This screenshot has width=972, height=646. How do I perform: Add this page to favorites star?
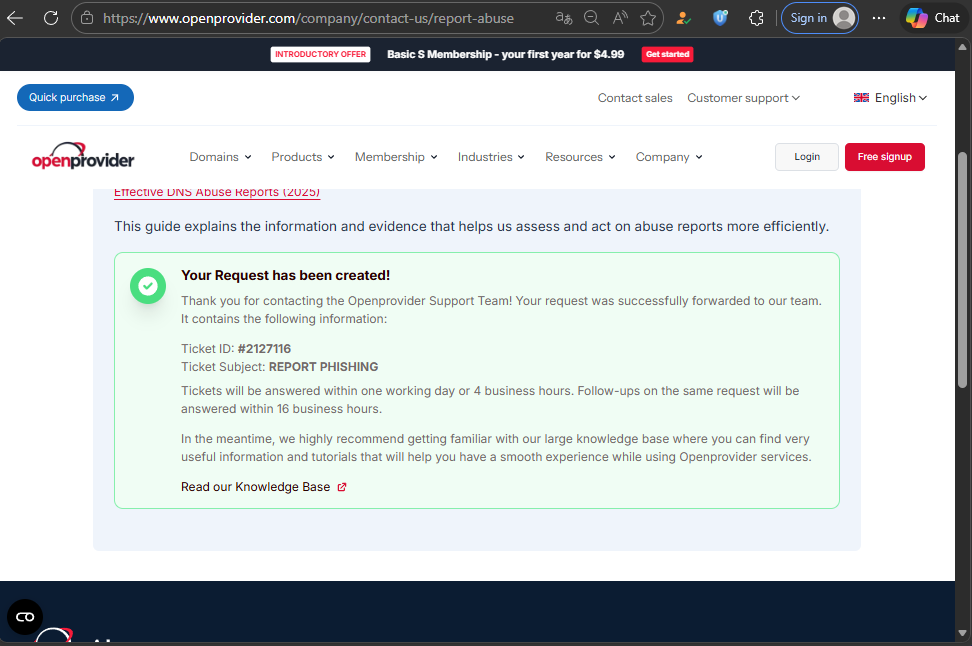point(648,18)
